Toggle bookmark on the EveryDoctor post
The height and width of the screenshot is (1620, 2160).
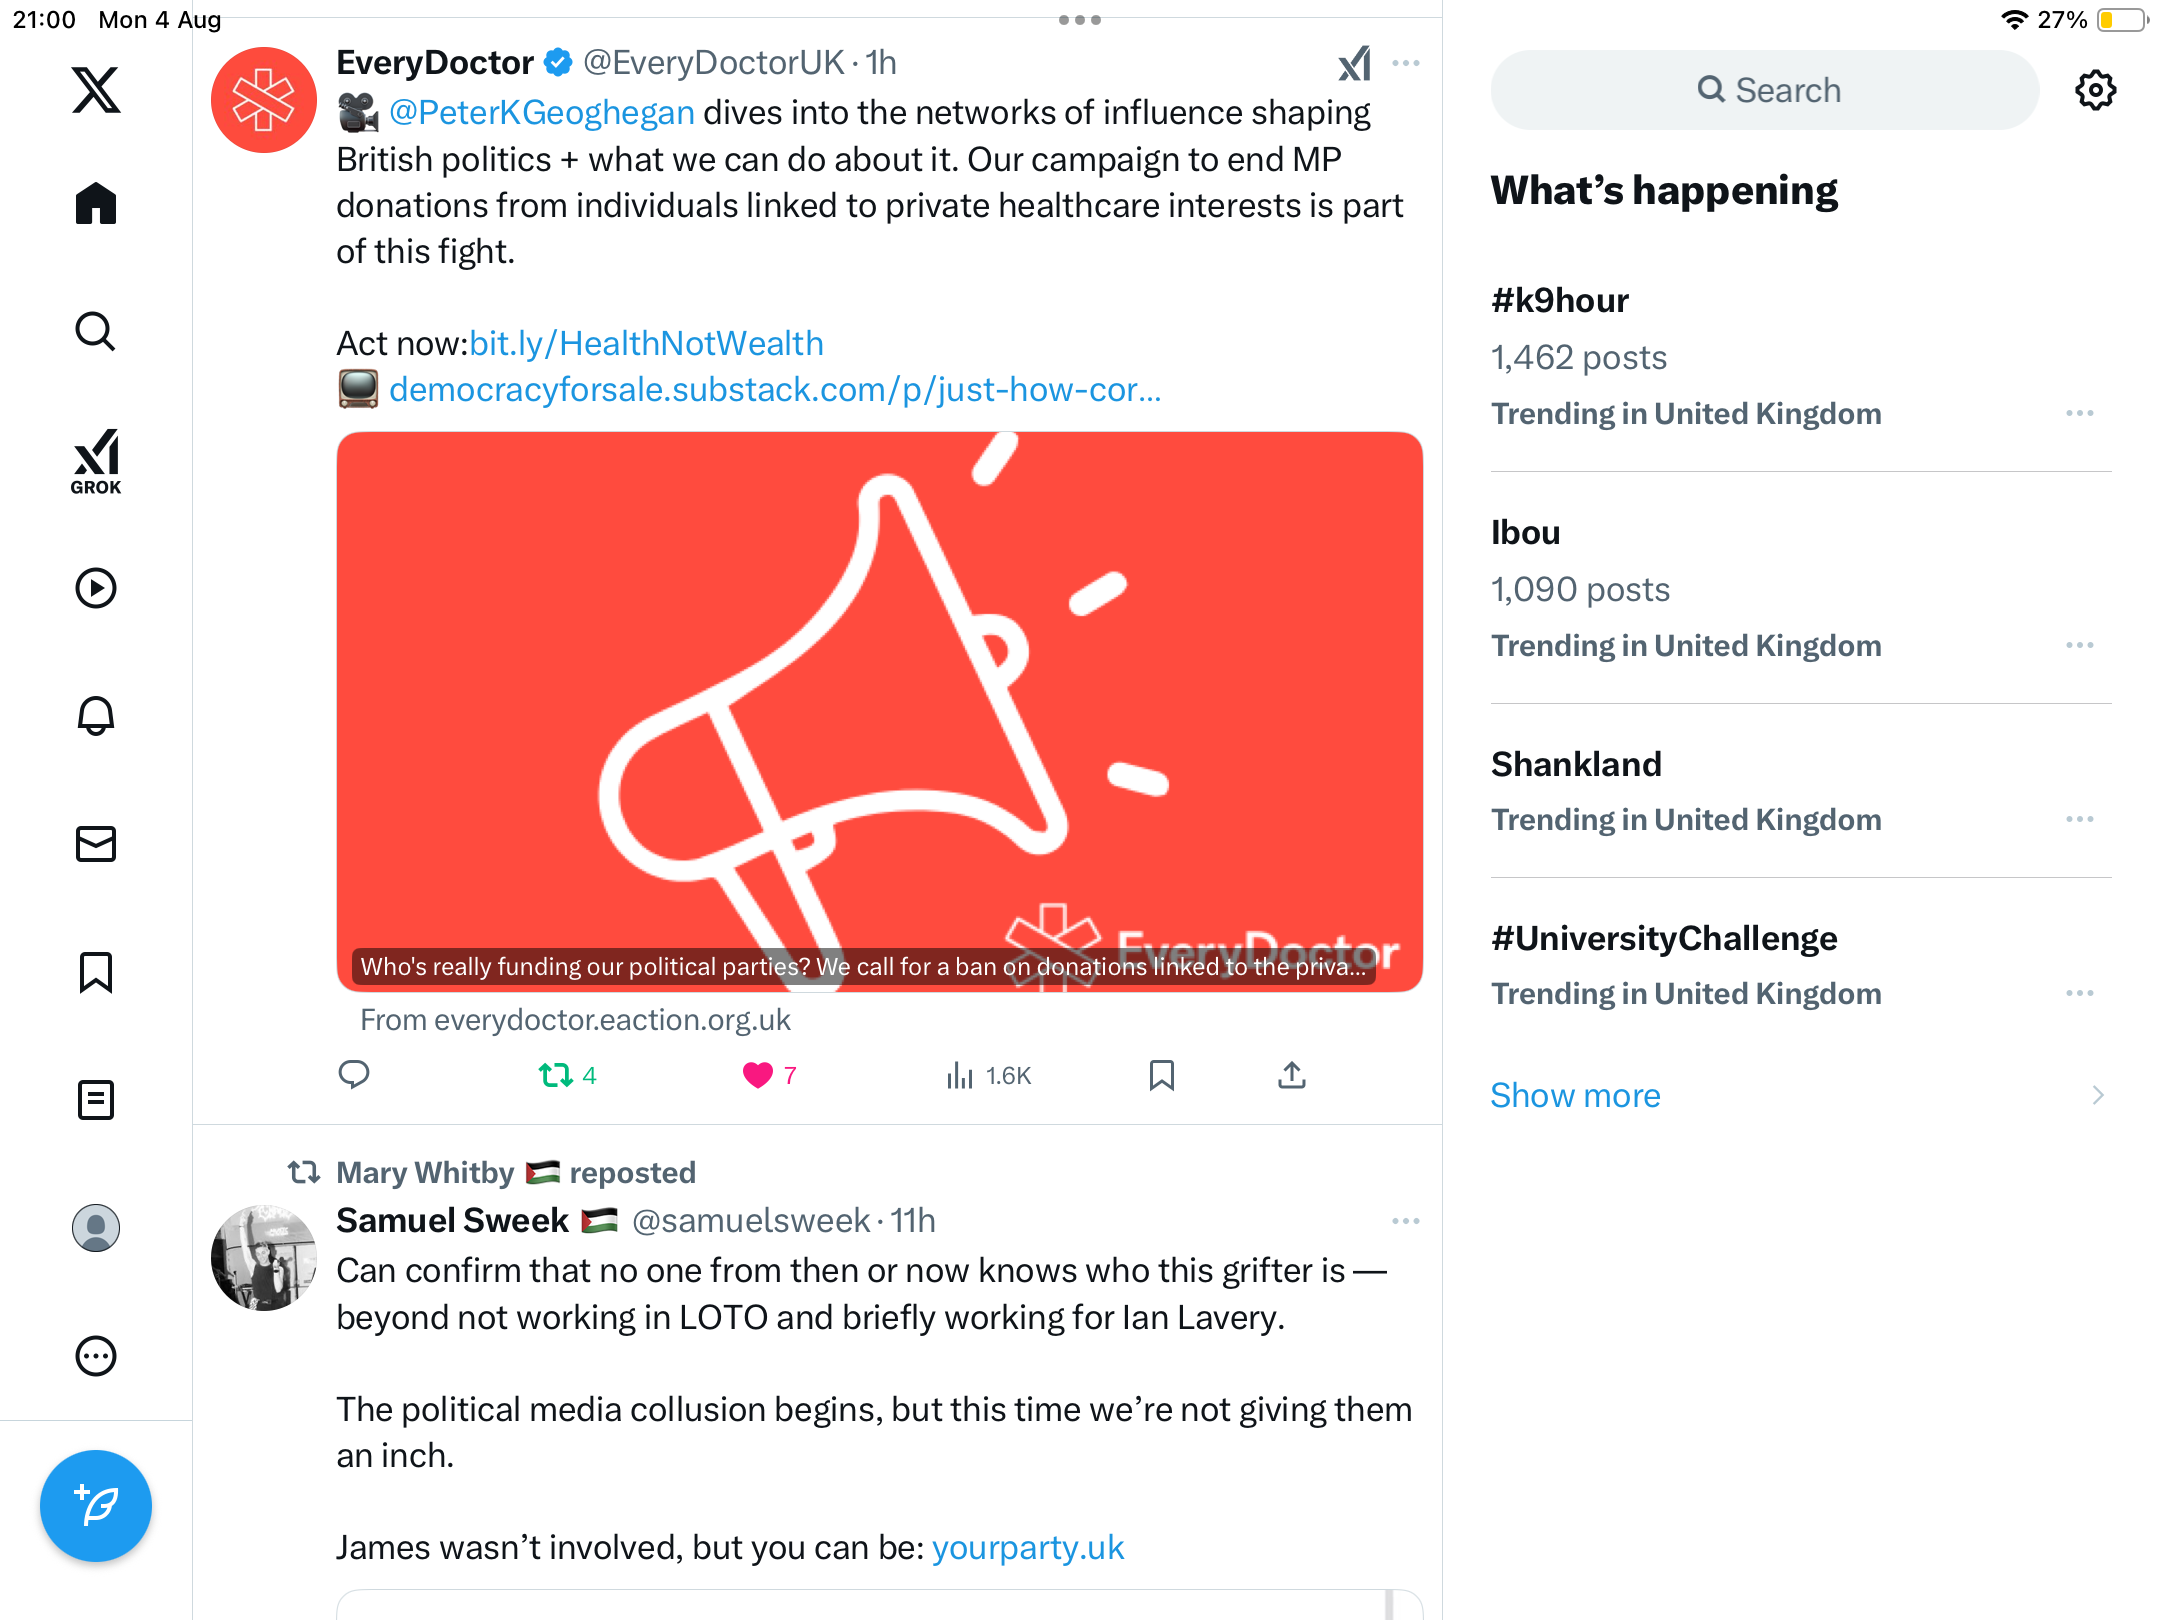coord(1161,1075)
